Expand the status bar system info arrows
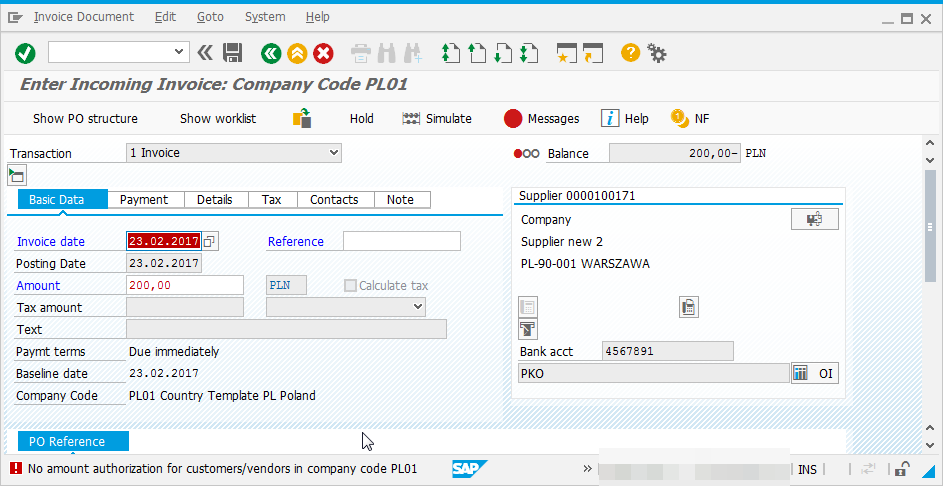The height and width of the screenshot is (486, 943). [588, 469]
